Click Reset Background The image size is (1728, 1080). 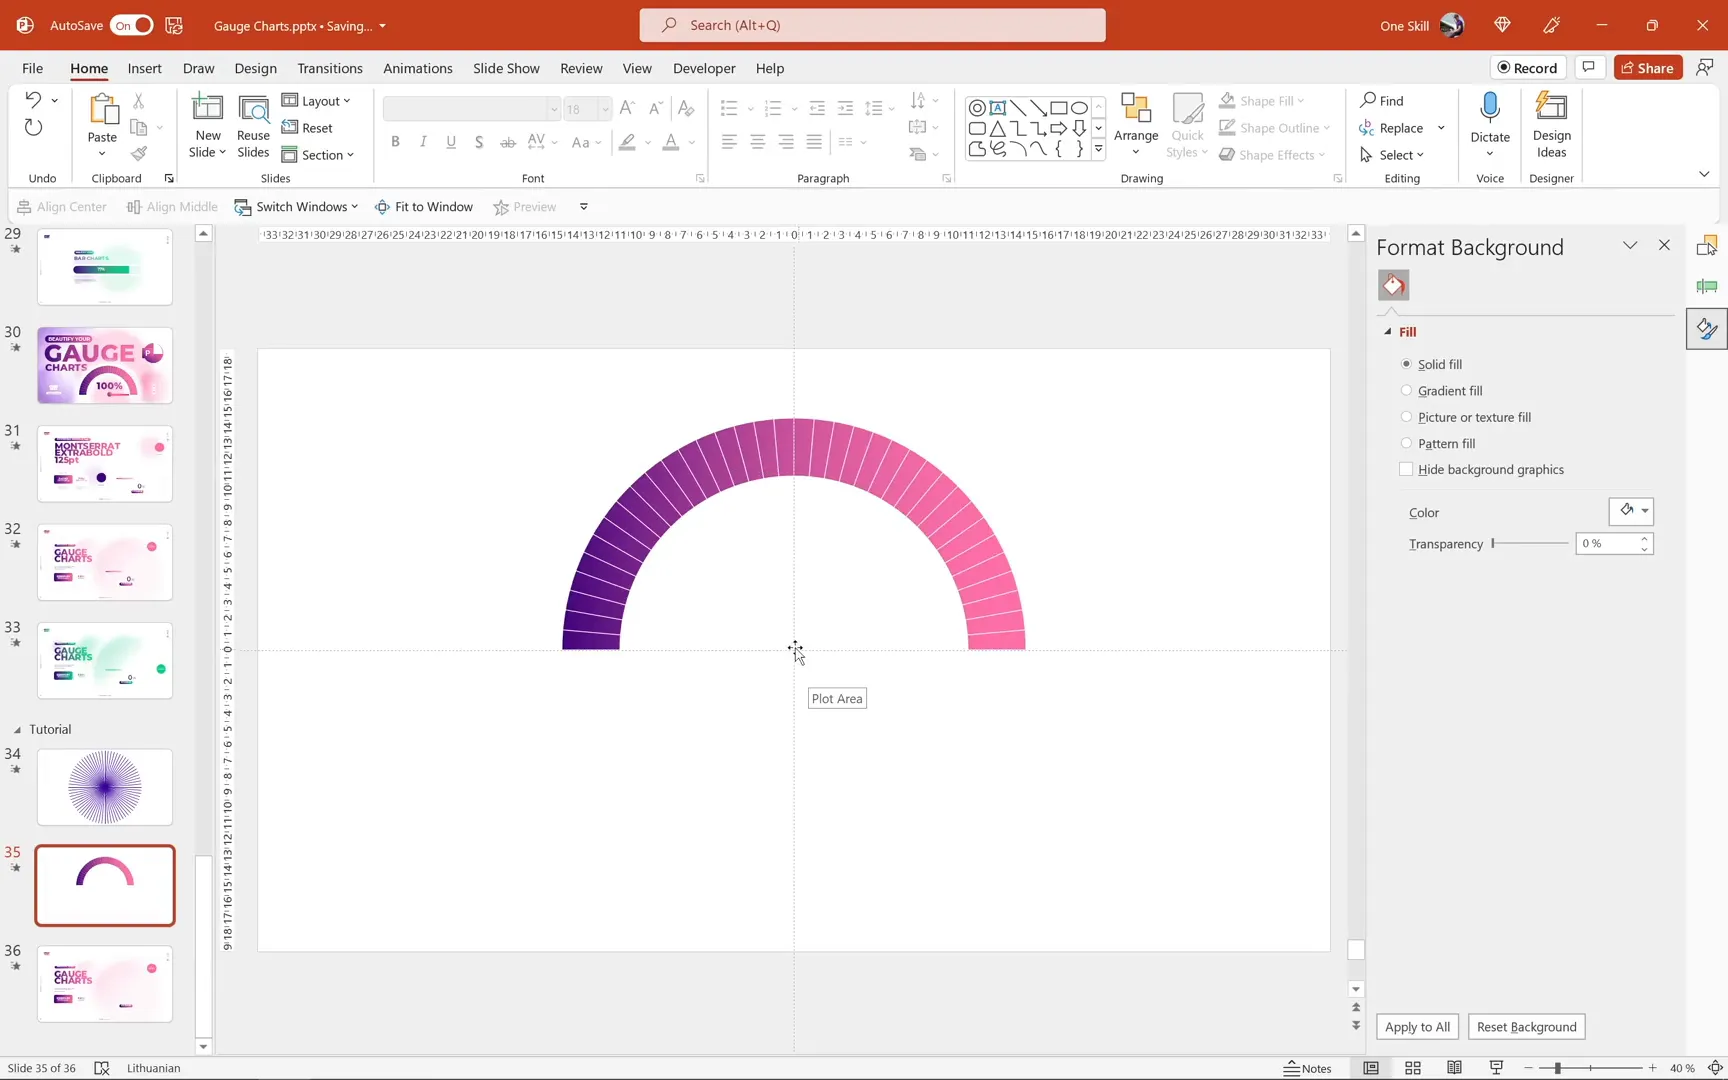(1527, 1027)
